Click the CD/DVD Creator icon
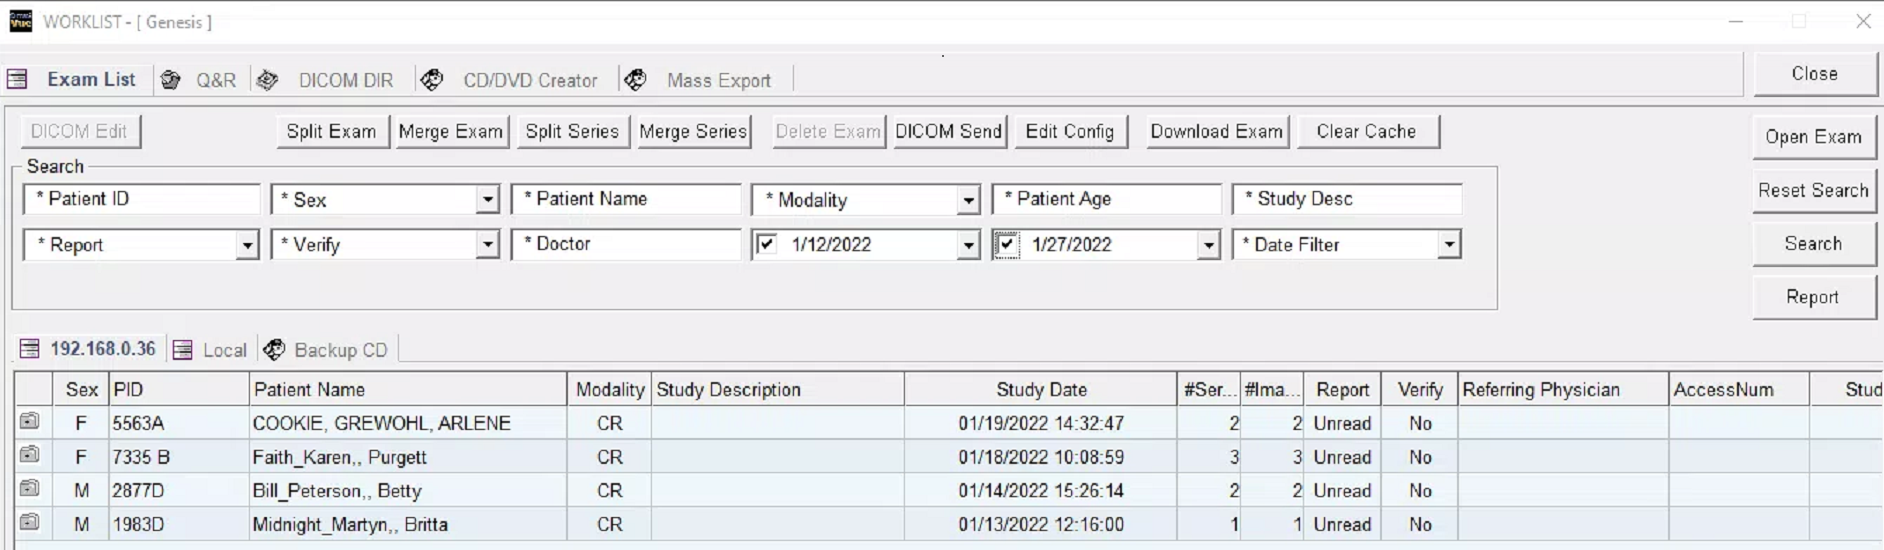Viewport: 1884px width, 550px height. pos(432,80)
